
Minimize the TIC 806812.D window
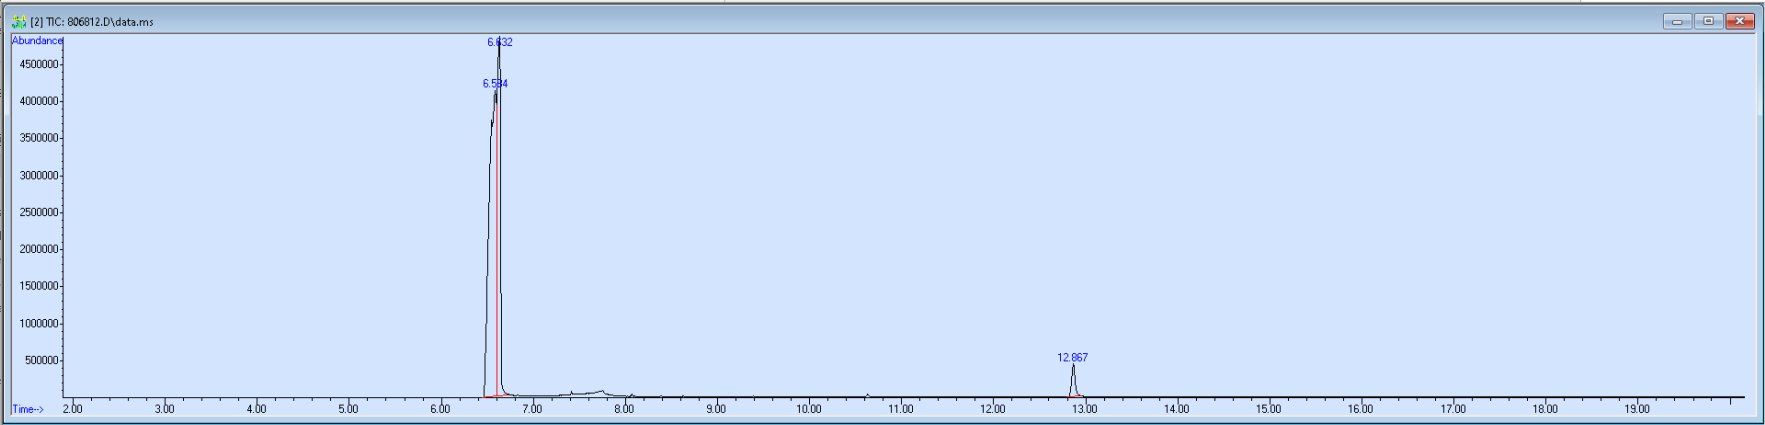click(1677, 21)
